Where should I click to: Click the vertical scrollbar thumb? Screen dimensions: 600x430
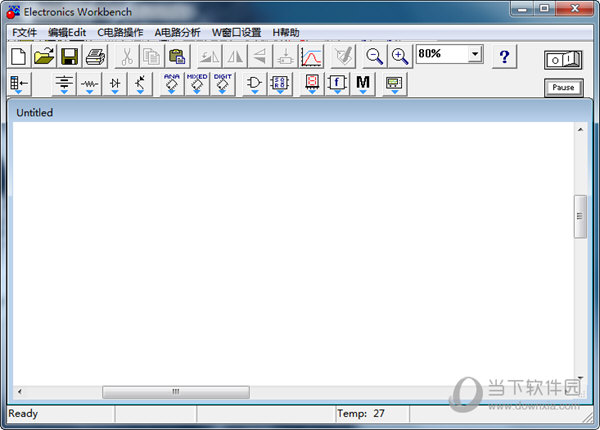pos(580,217)
